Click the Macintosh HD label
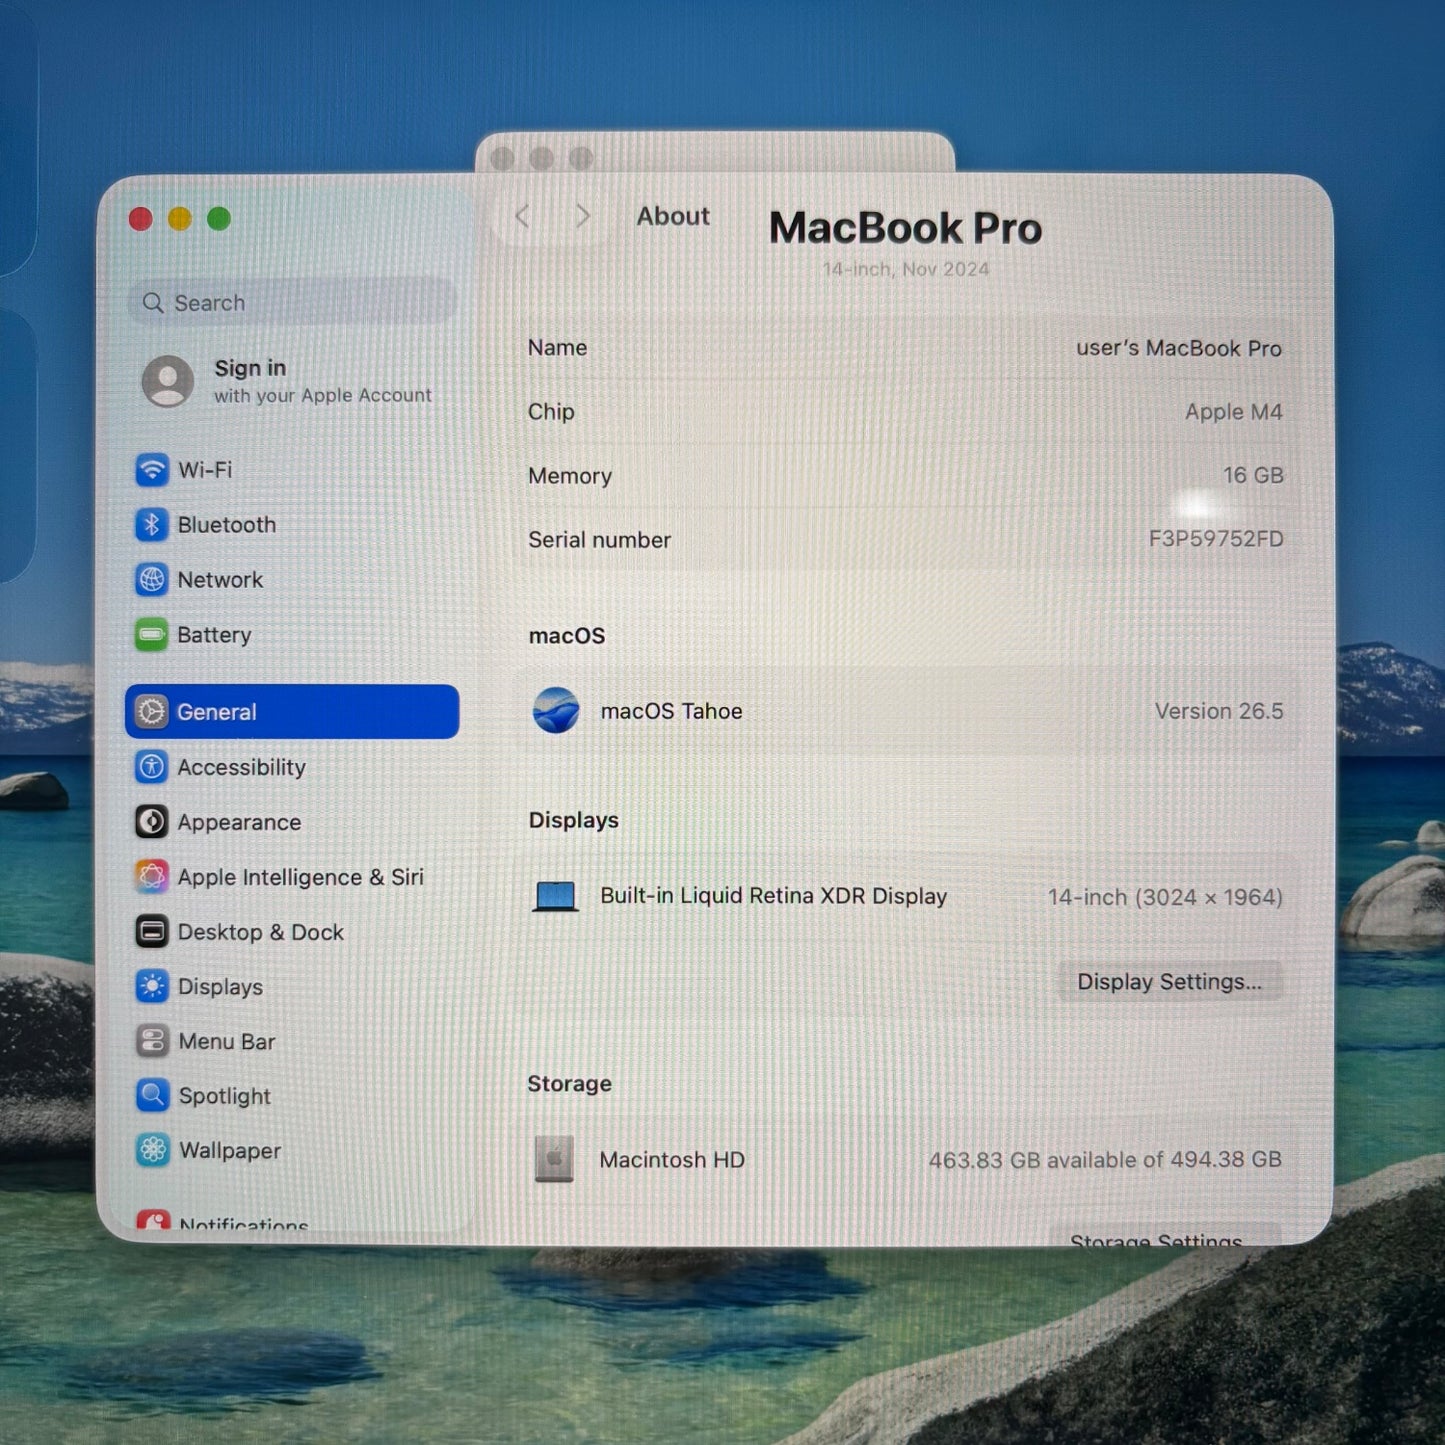Viewport: 1445px width, 1445px height. pos(672,1160)
